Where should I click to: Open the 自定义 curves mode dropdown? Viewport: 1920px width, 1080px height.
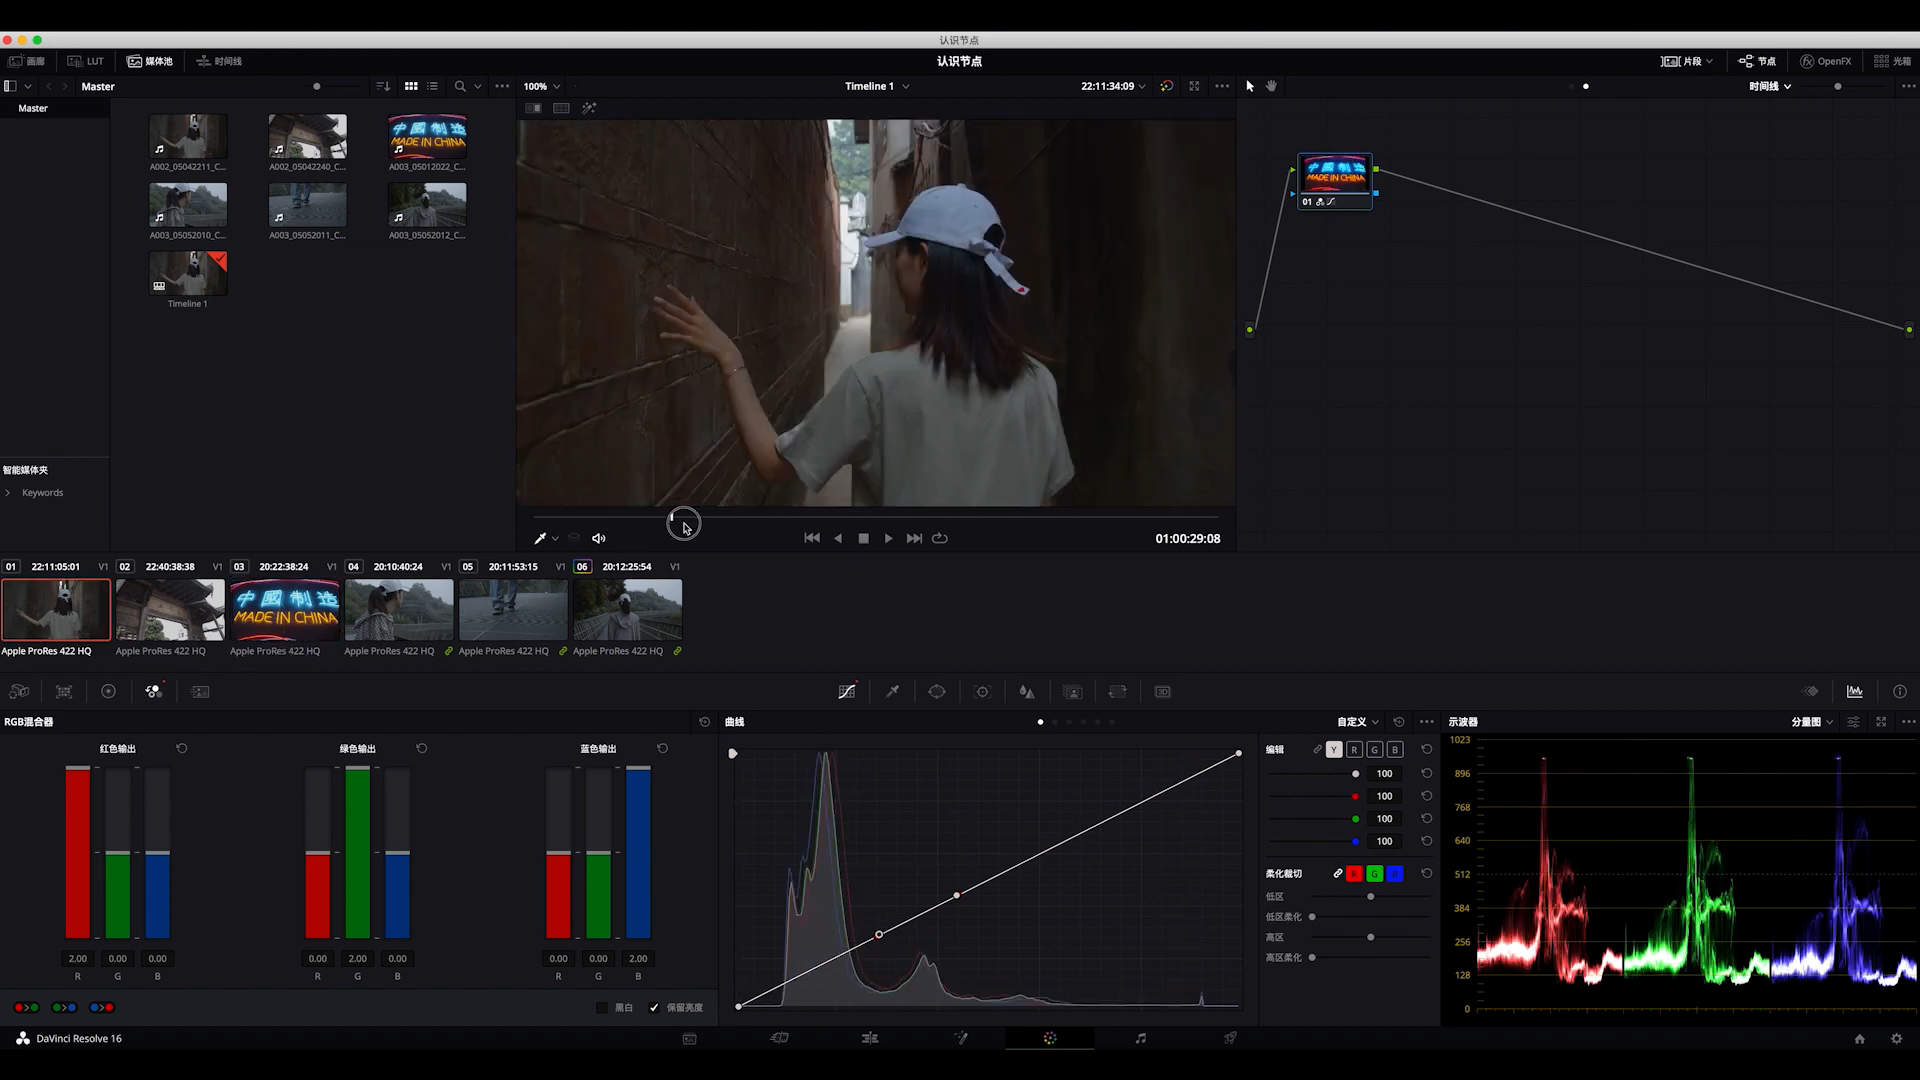click(x=1357, y=722)
